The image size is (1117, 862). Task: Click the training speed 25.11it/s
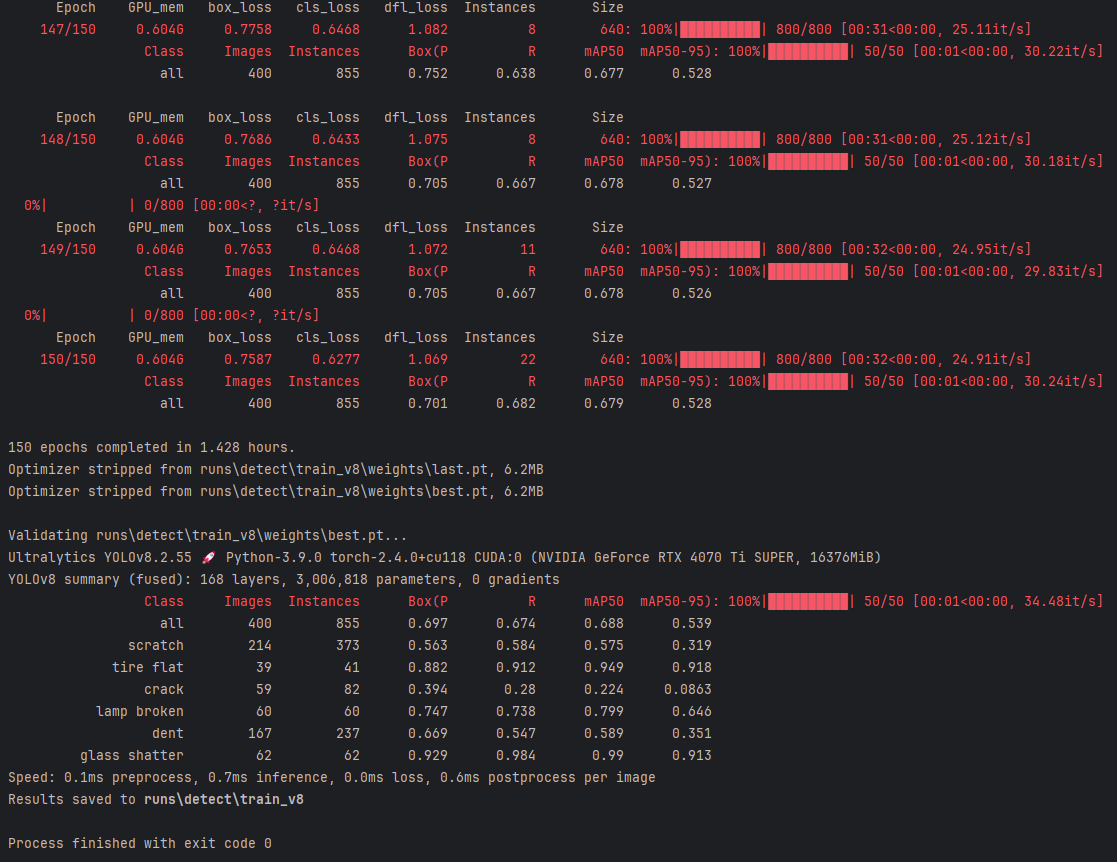[987, 29]
